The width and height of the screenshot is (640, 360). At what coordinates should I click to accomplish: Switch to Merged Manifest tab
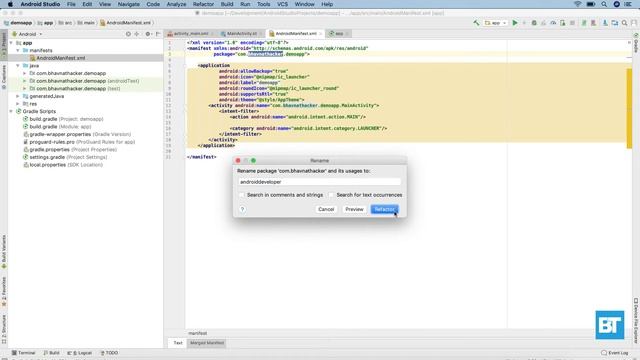pyautogui.click(x=207, y=343)
